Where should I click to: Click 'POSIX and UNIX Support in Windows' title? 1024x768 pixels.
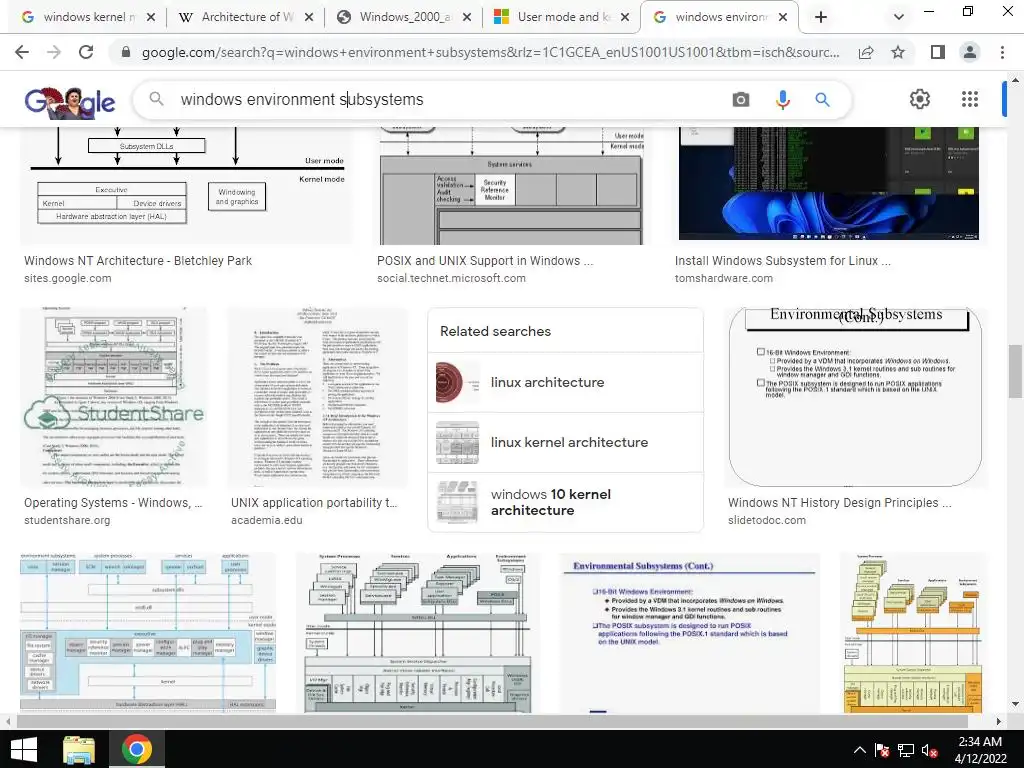coord(485,261)
